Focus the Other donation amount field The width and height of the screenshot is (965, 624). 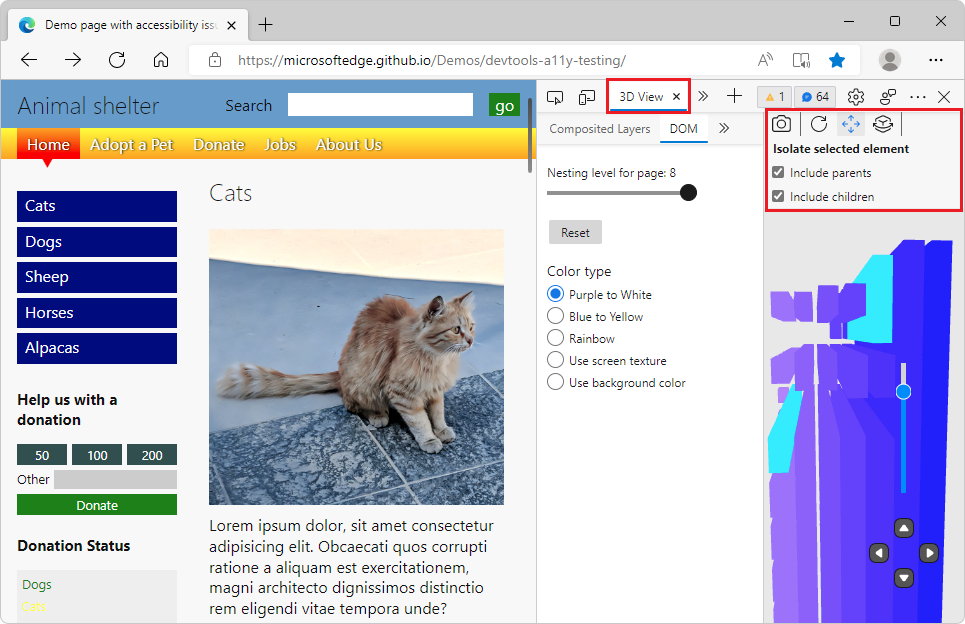(x=116, y=479)
